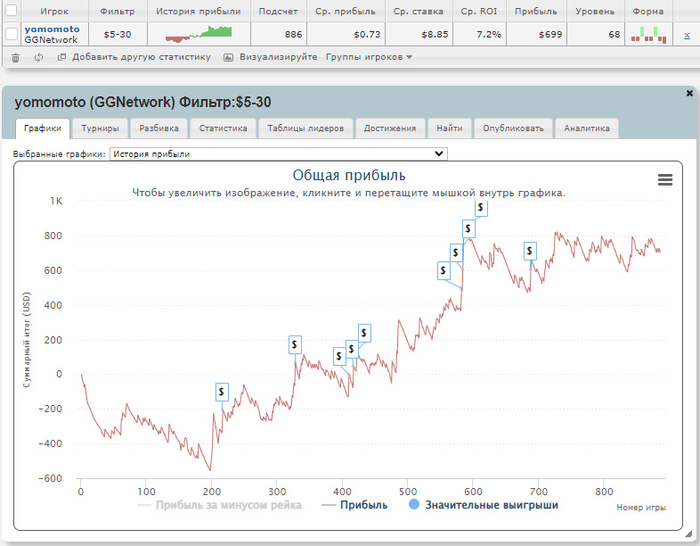The width and height of the screenshot is (700, 546).
Task: Open the Таблицы лидеров tab
Action: pyautogui.click(x=305, y=129)
